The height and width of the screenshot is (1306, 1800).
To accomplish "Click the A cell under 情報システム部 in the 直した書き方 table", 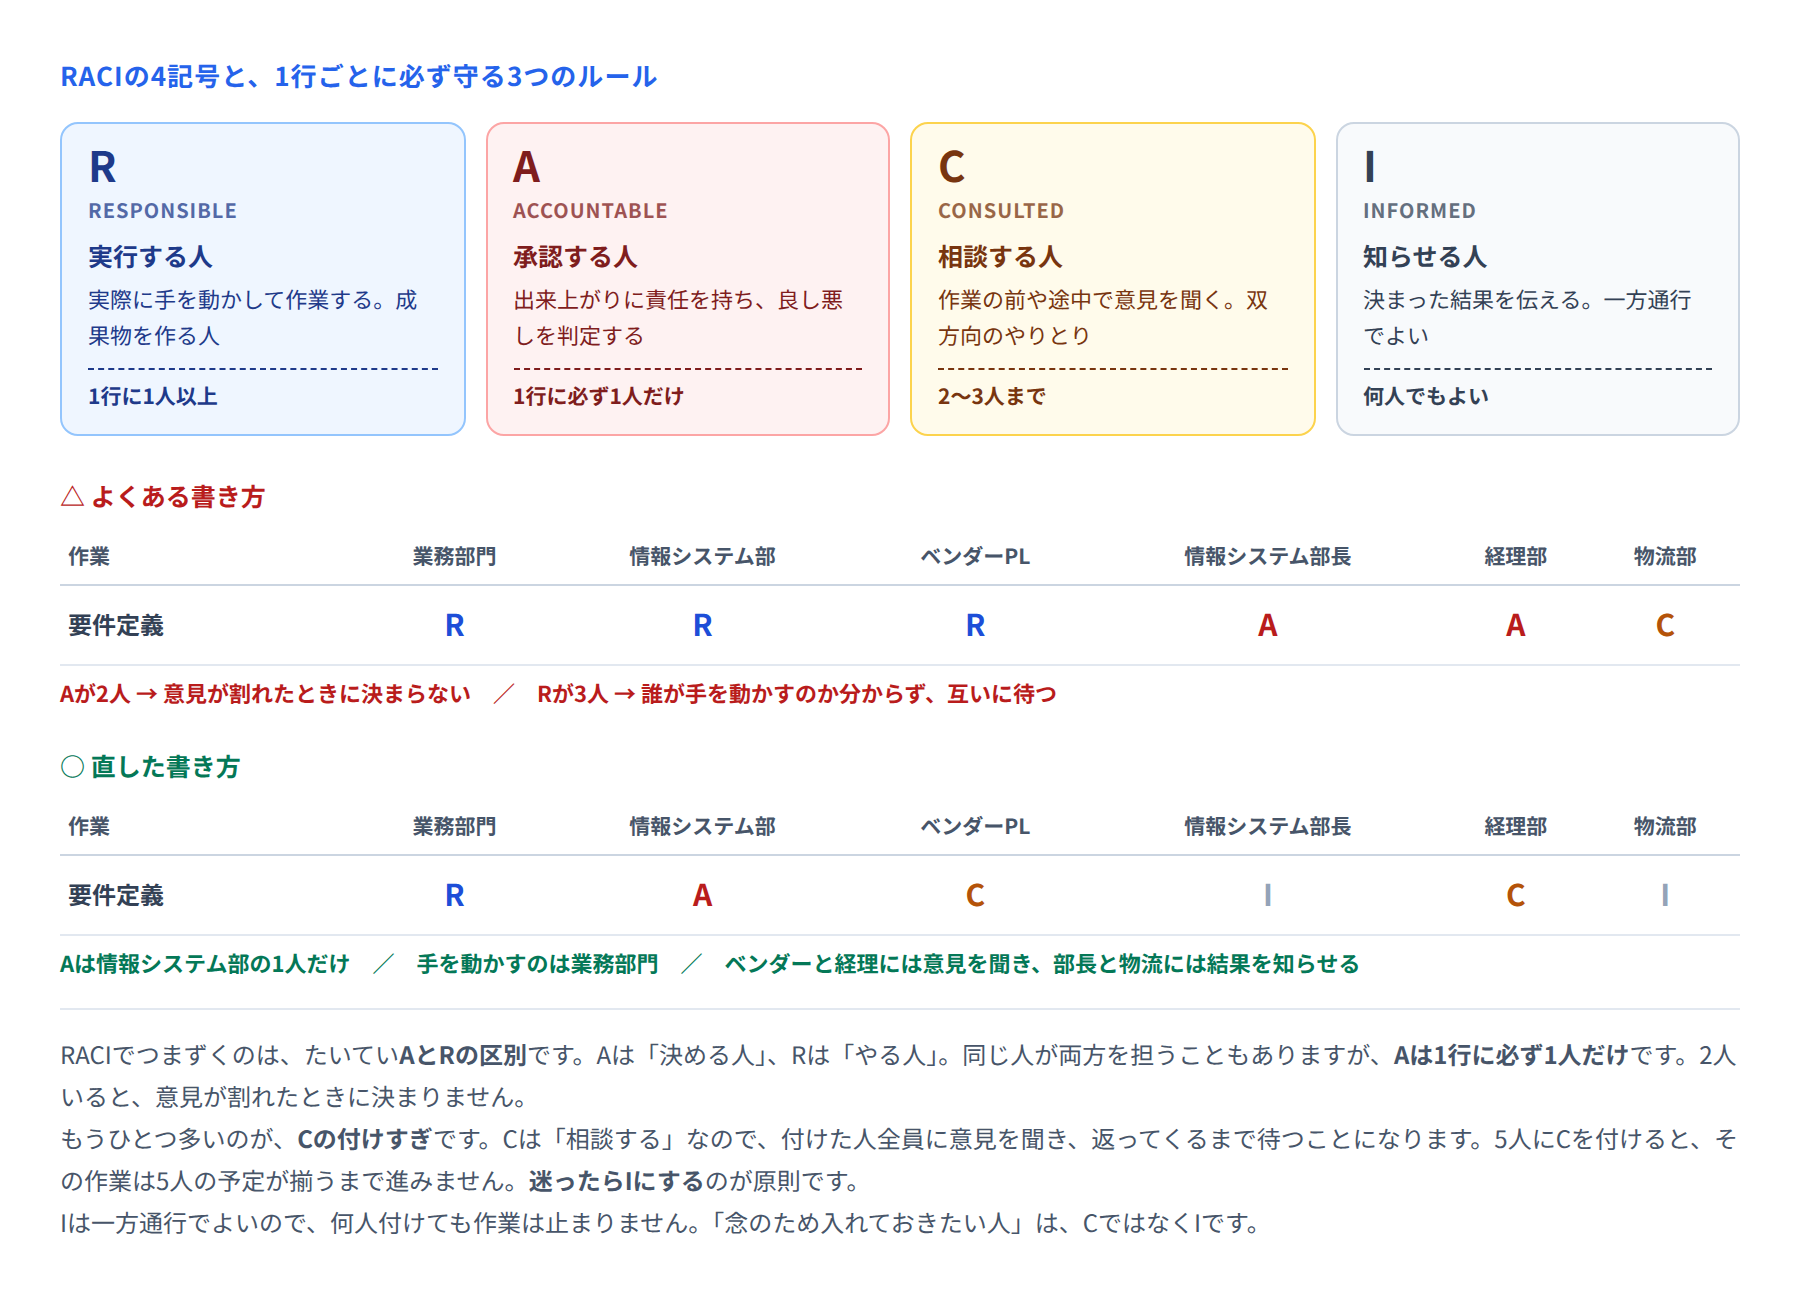I will pos(703,896).
